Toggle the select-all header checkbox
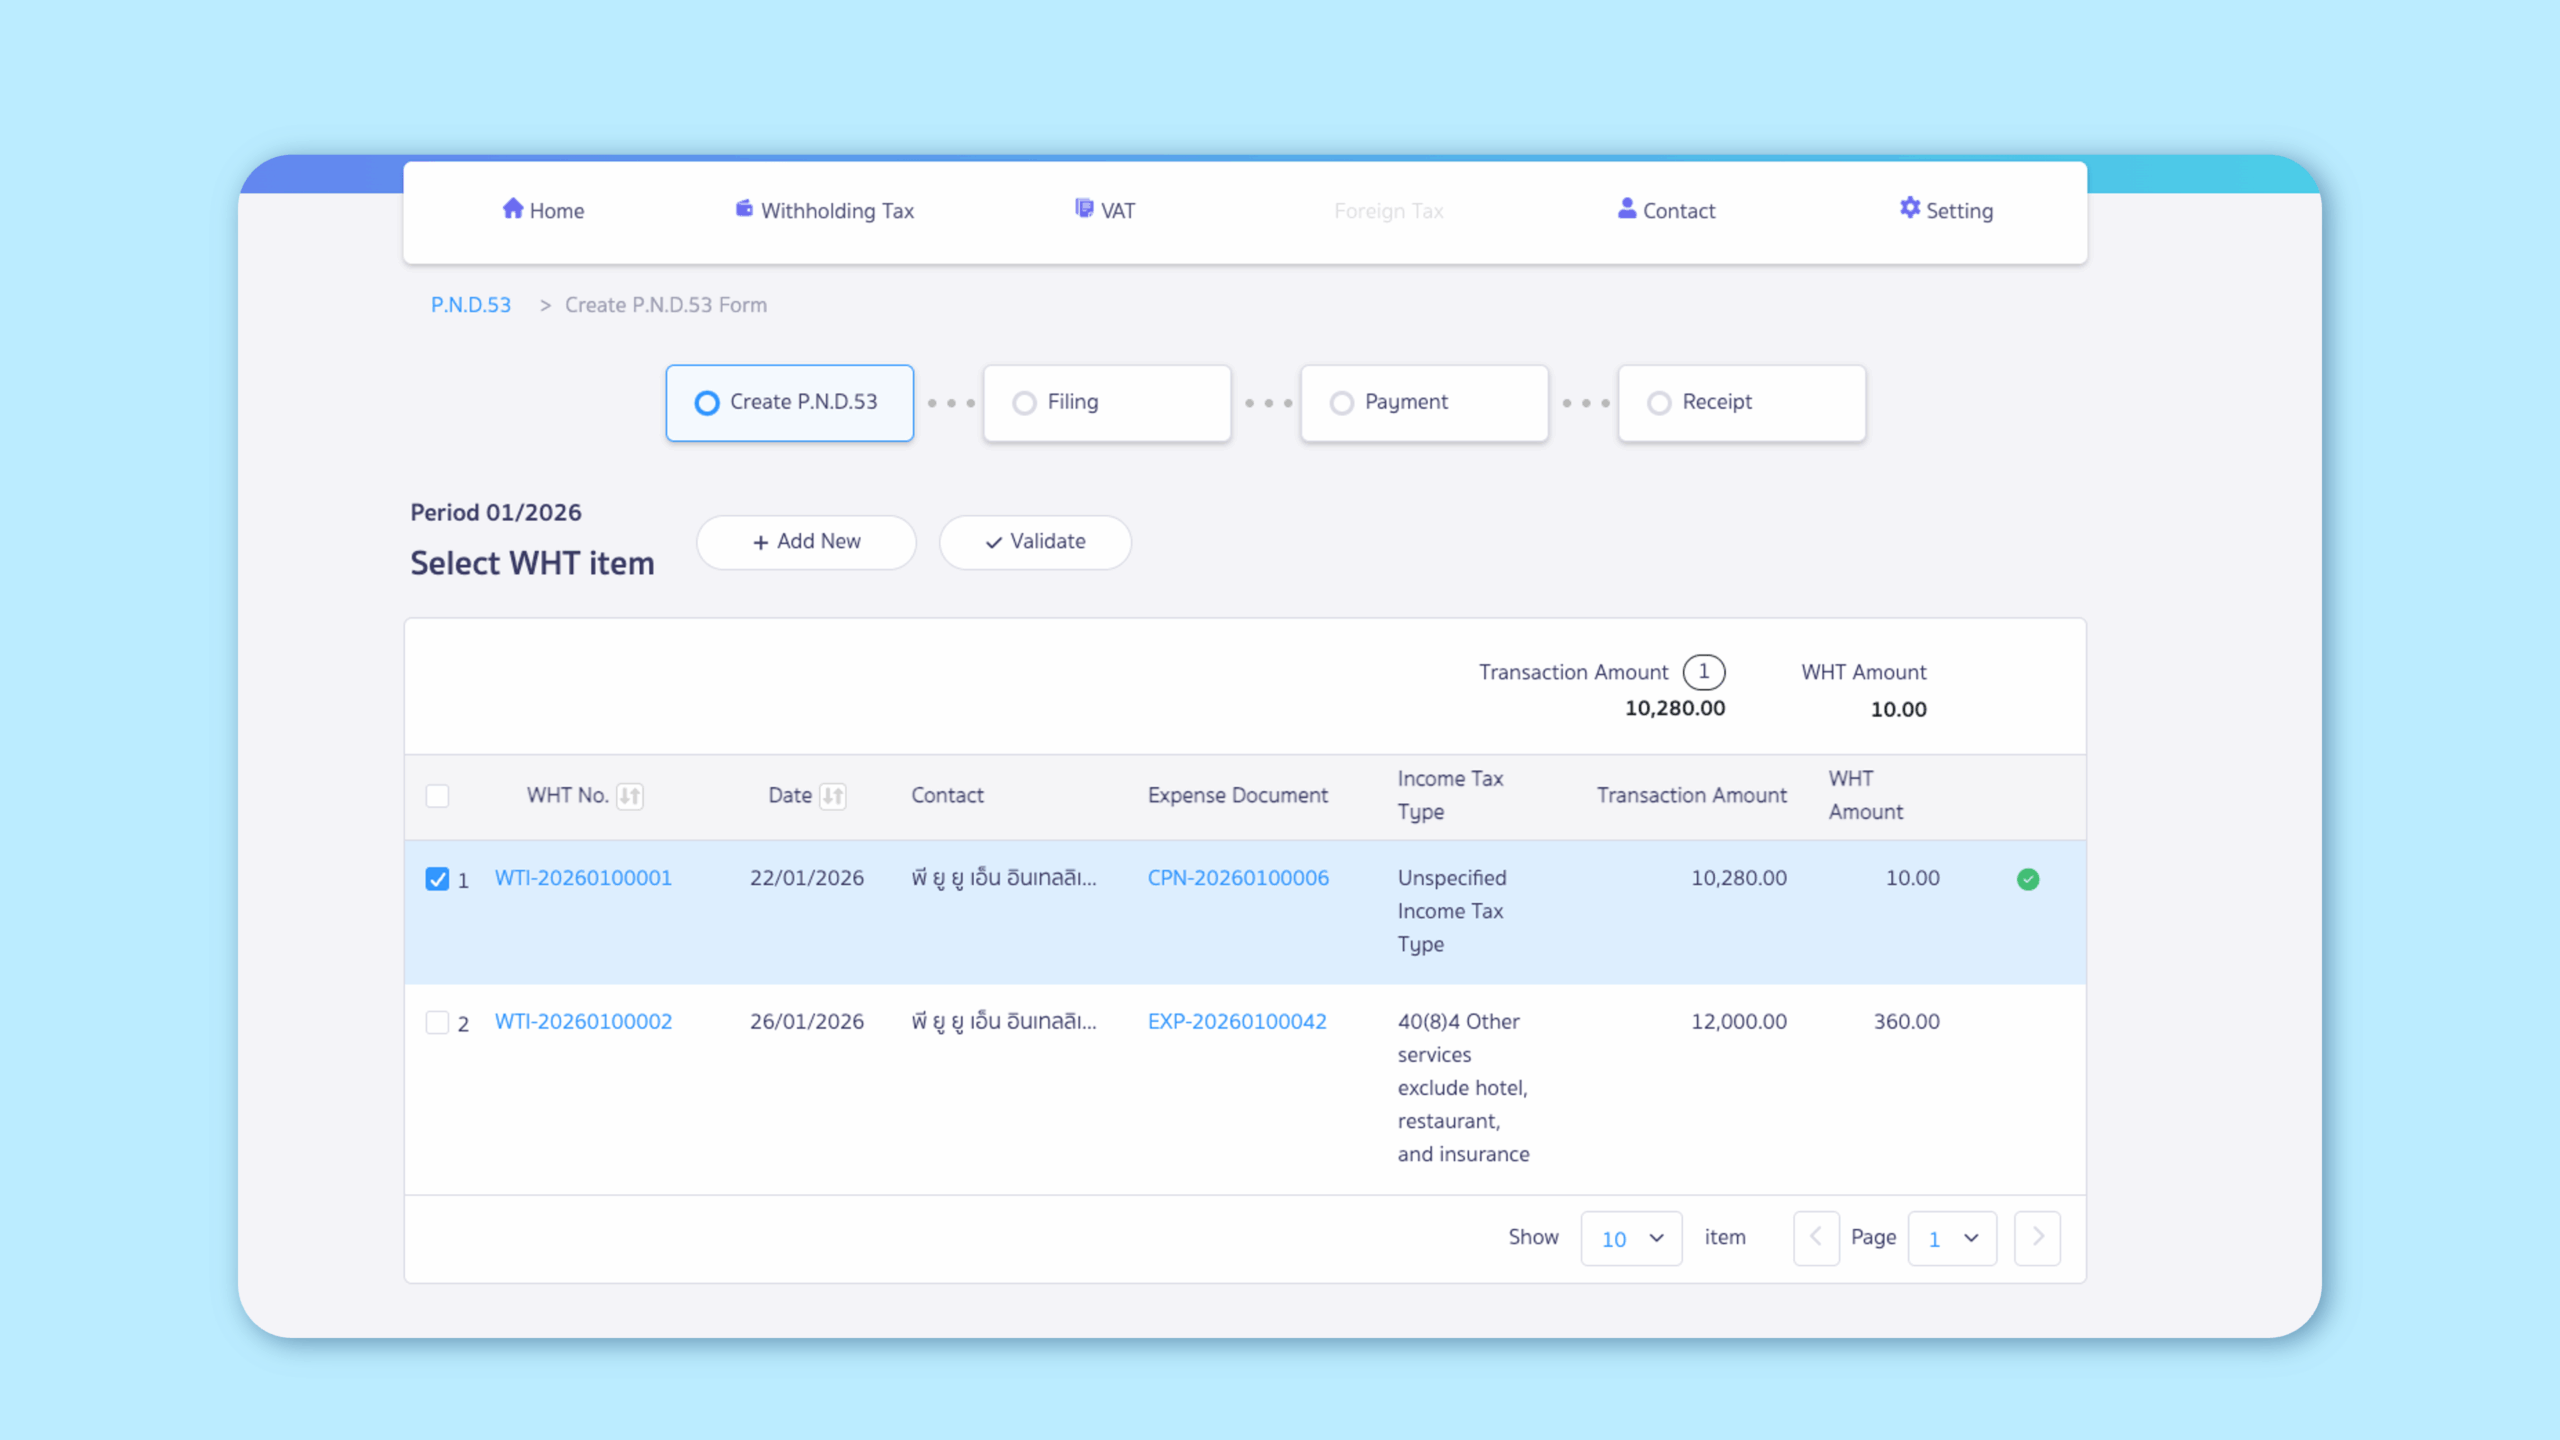Viewport: 2560px width, 1440px height. coord(437,796)
